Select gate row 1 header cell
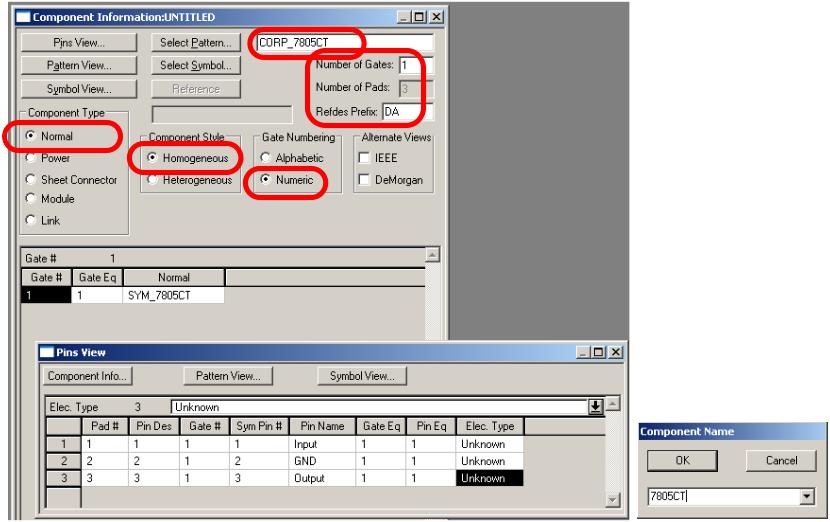Screen dimensions: 830x522 [x=46, y=295]
